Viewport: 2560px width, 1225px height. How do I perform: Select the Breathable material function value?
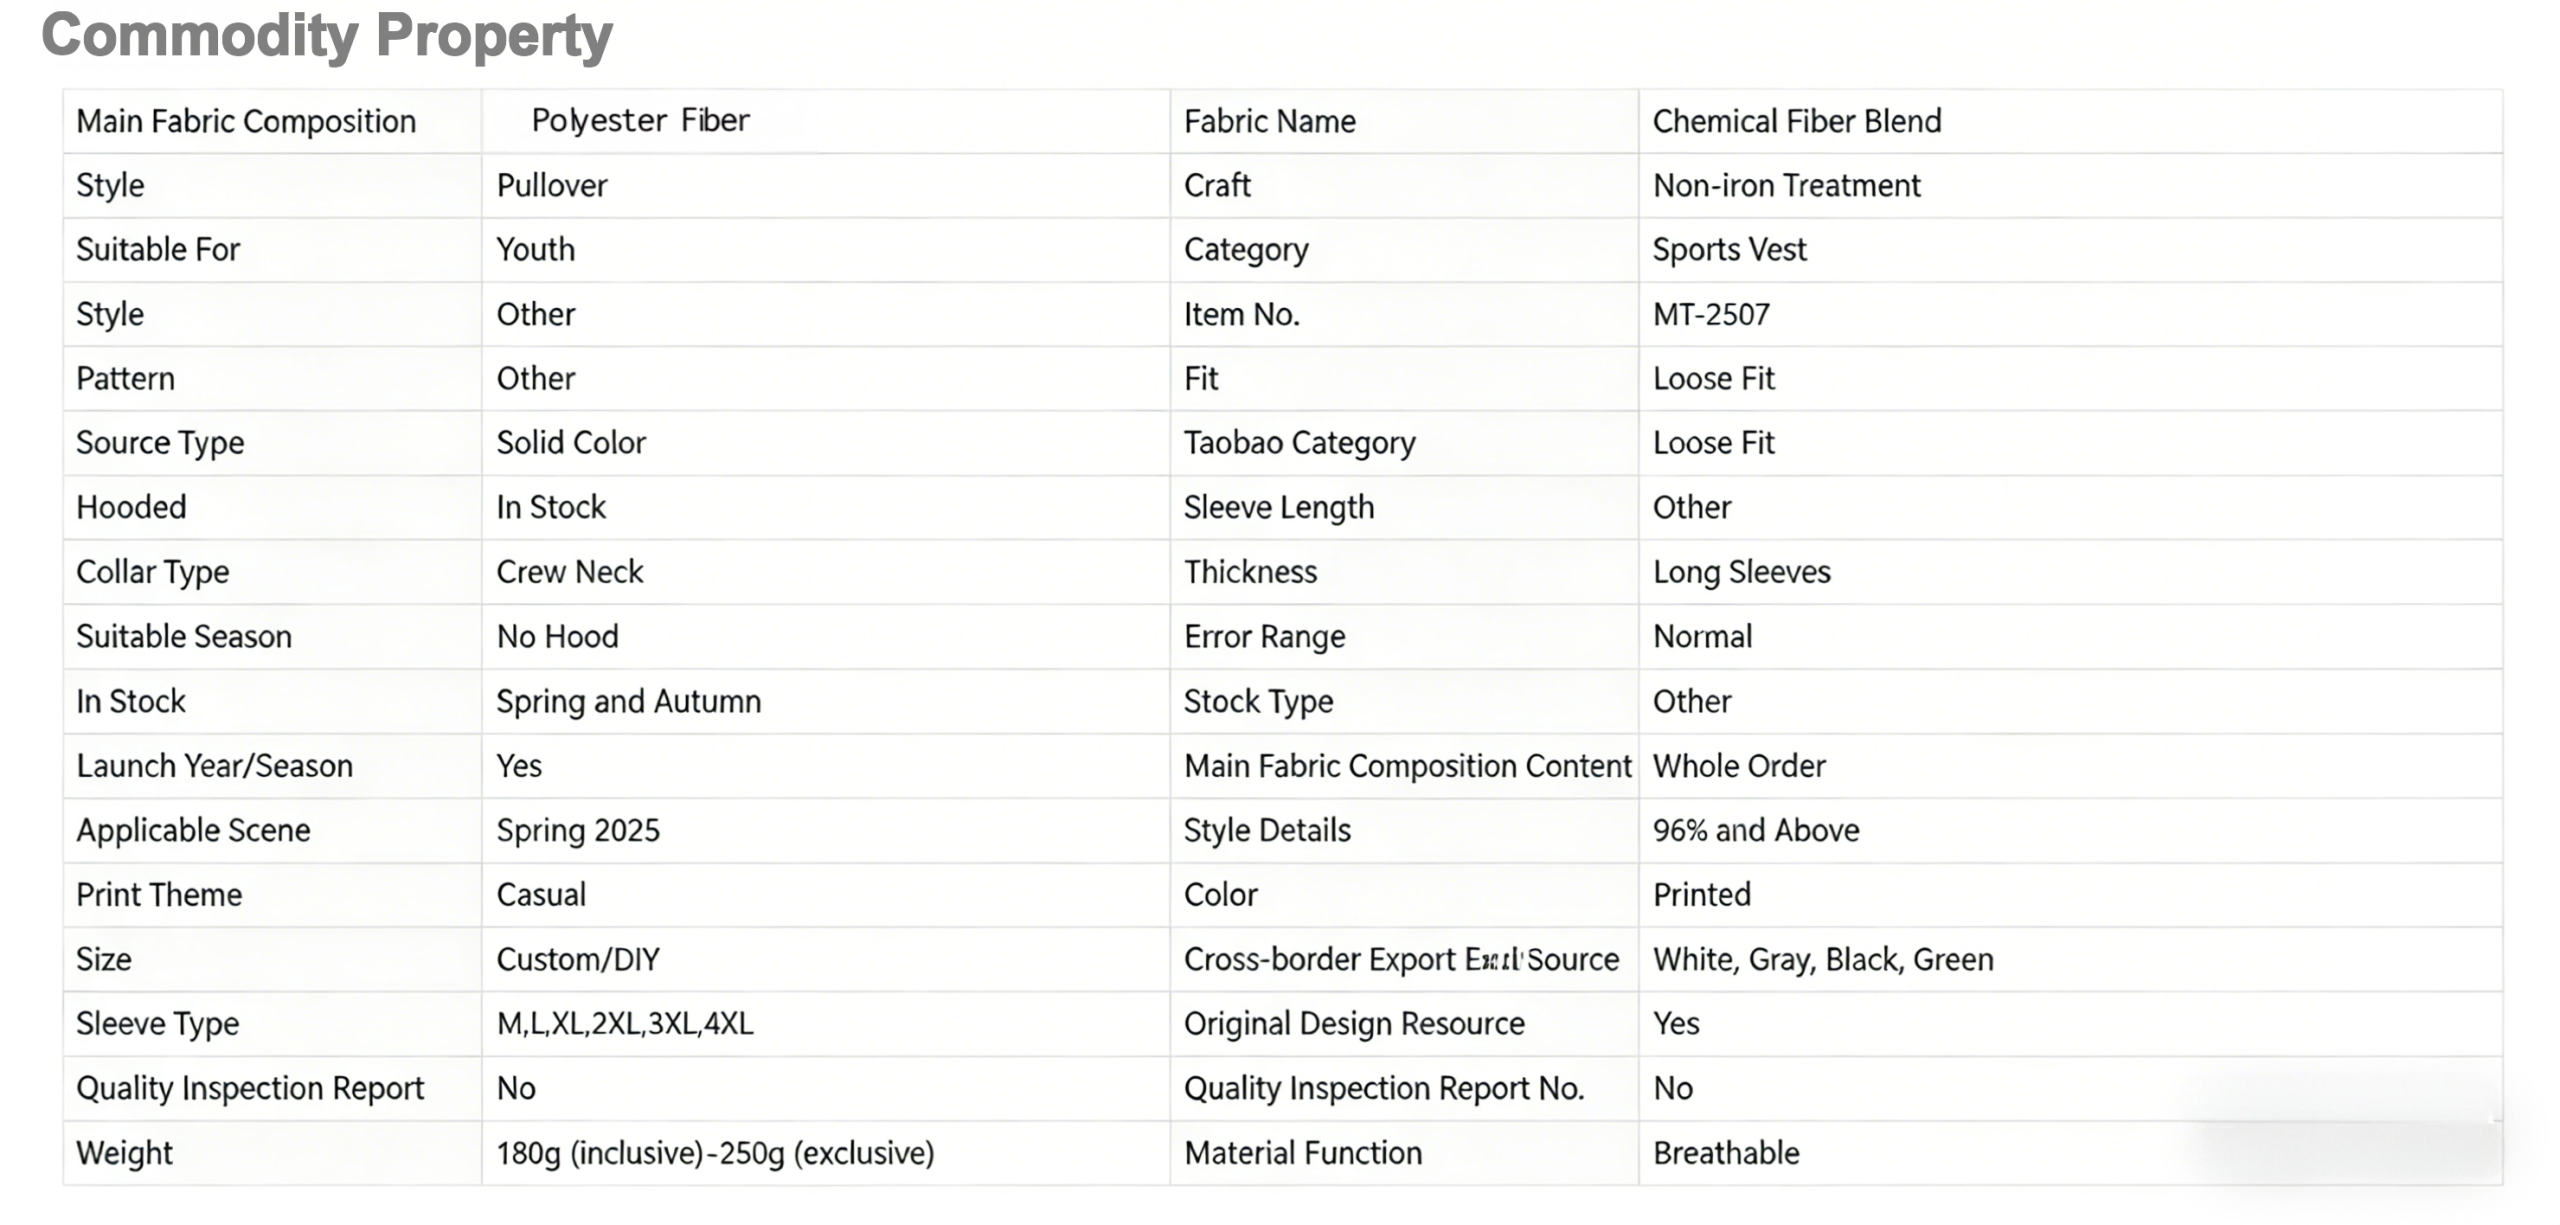pyautogui.click(x=1726, y=1153)
